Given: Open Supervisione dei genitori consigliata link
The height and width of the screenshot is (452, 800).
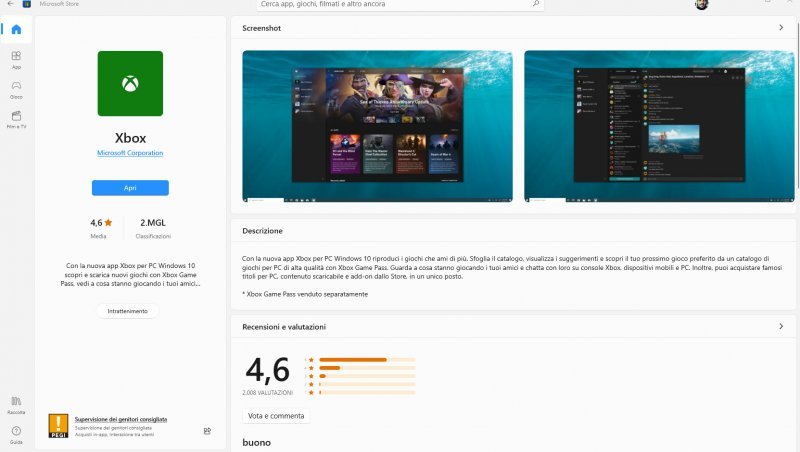Looking at the screenshot, I should 121,419.
